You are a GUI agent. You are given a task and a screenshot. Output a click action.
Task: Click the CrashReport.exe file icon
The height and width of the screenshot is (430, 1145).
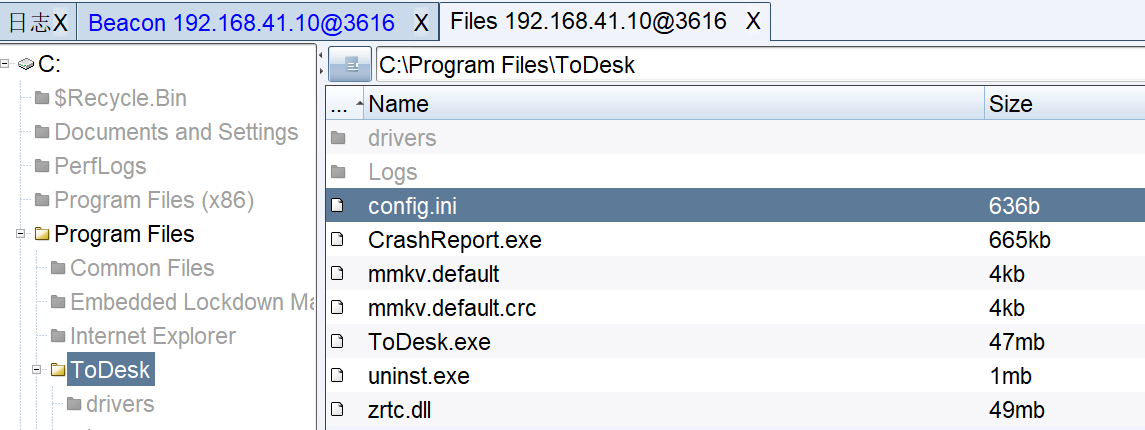pos(337,239)
